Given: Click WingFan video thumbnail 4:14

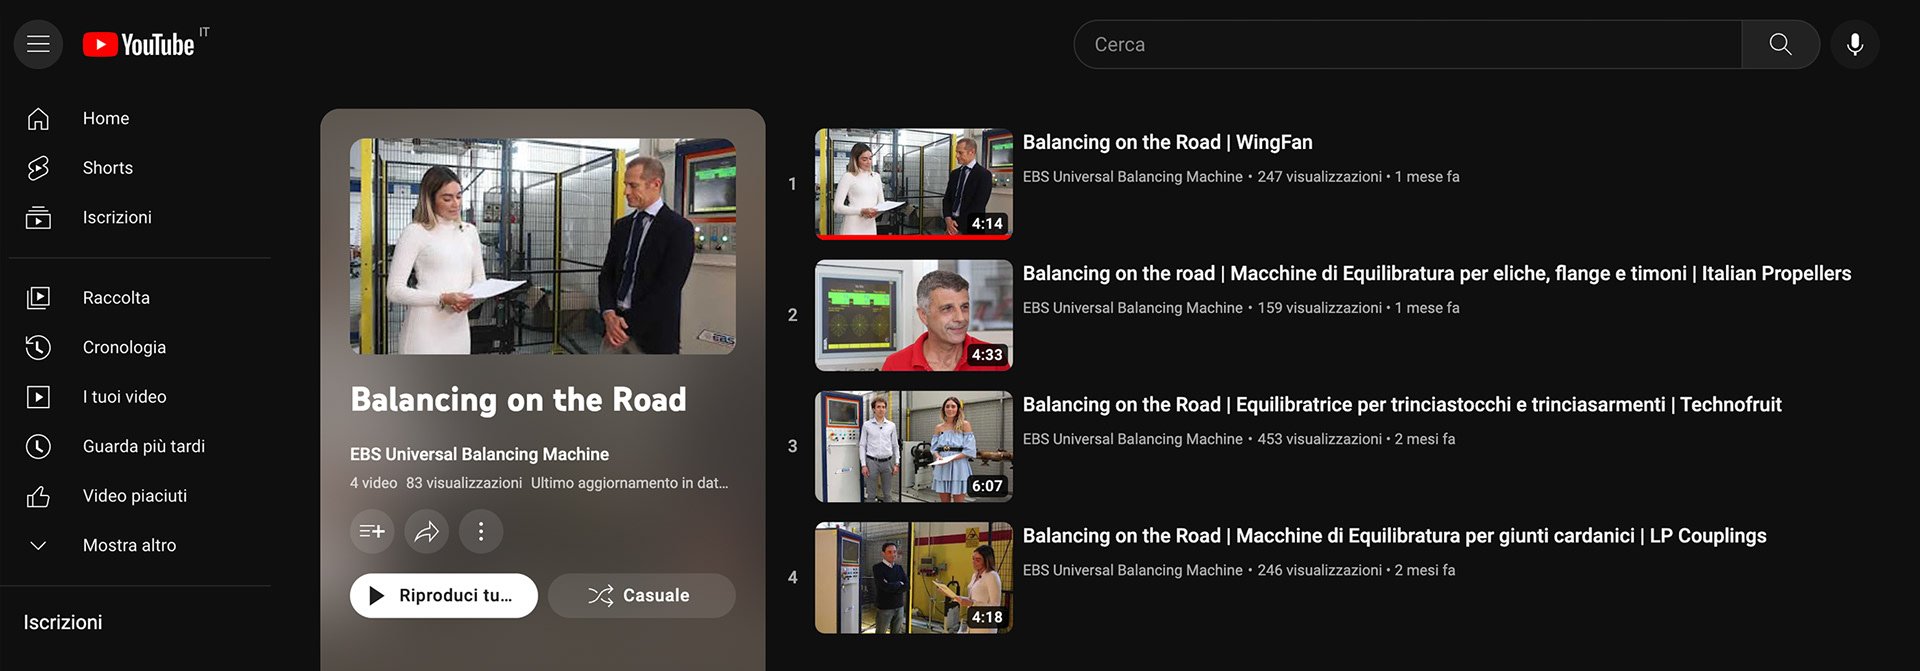Looking at the screenshot, I should 913,184.
